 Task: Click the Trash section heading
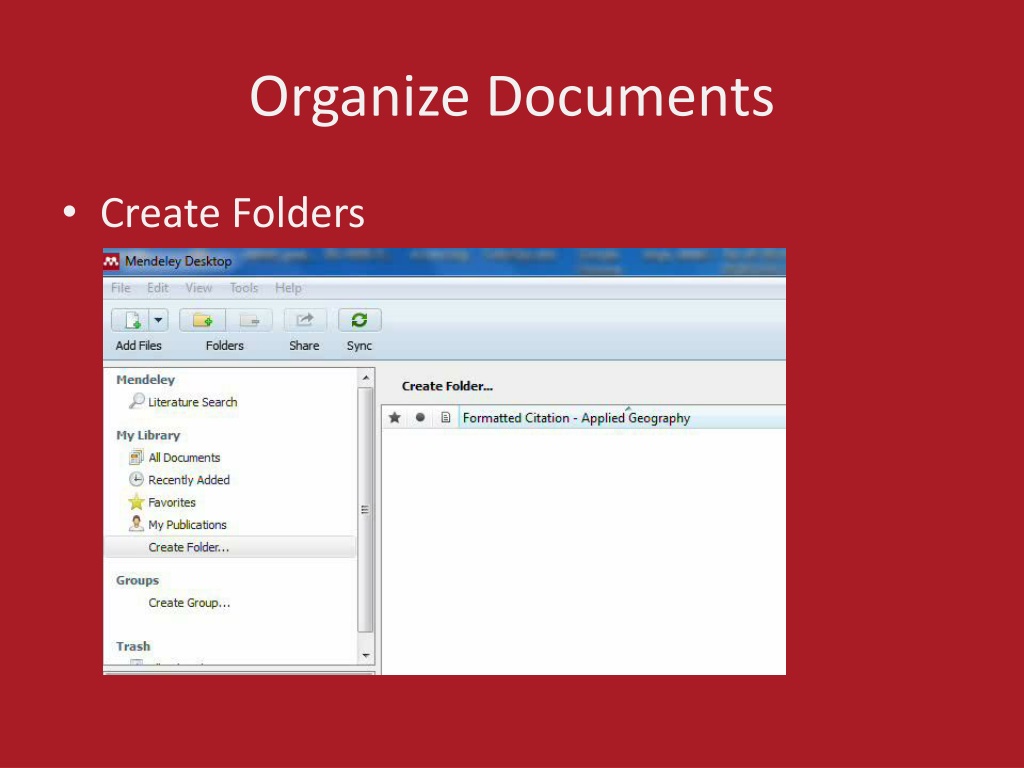coord(133,647)
